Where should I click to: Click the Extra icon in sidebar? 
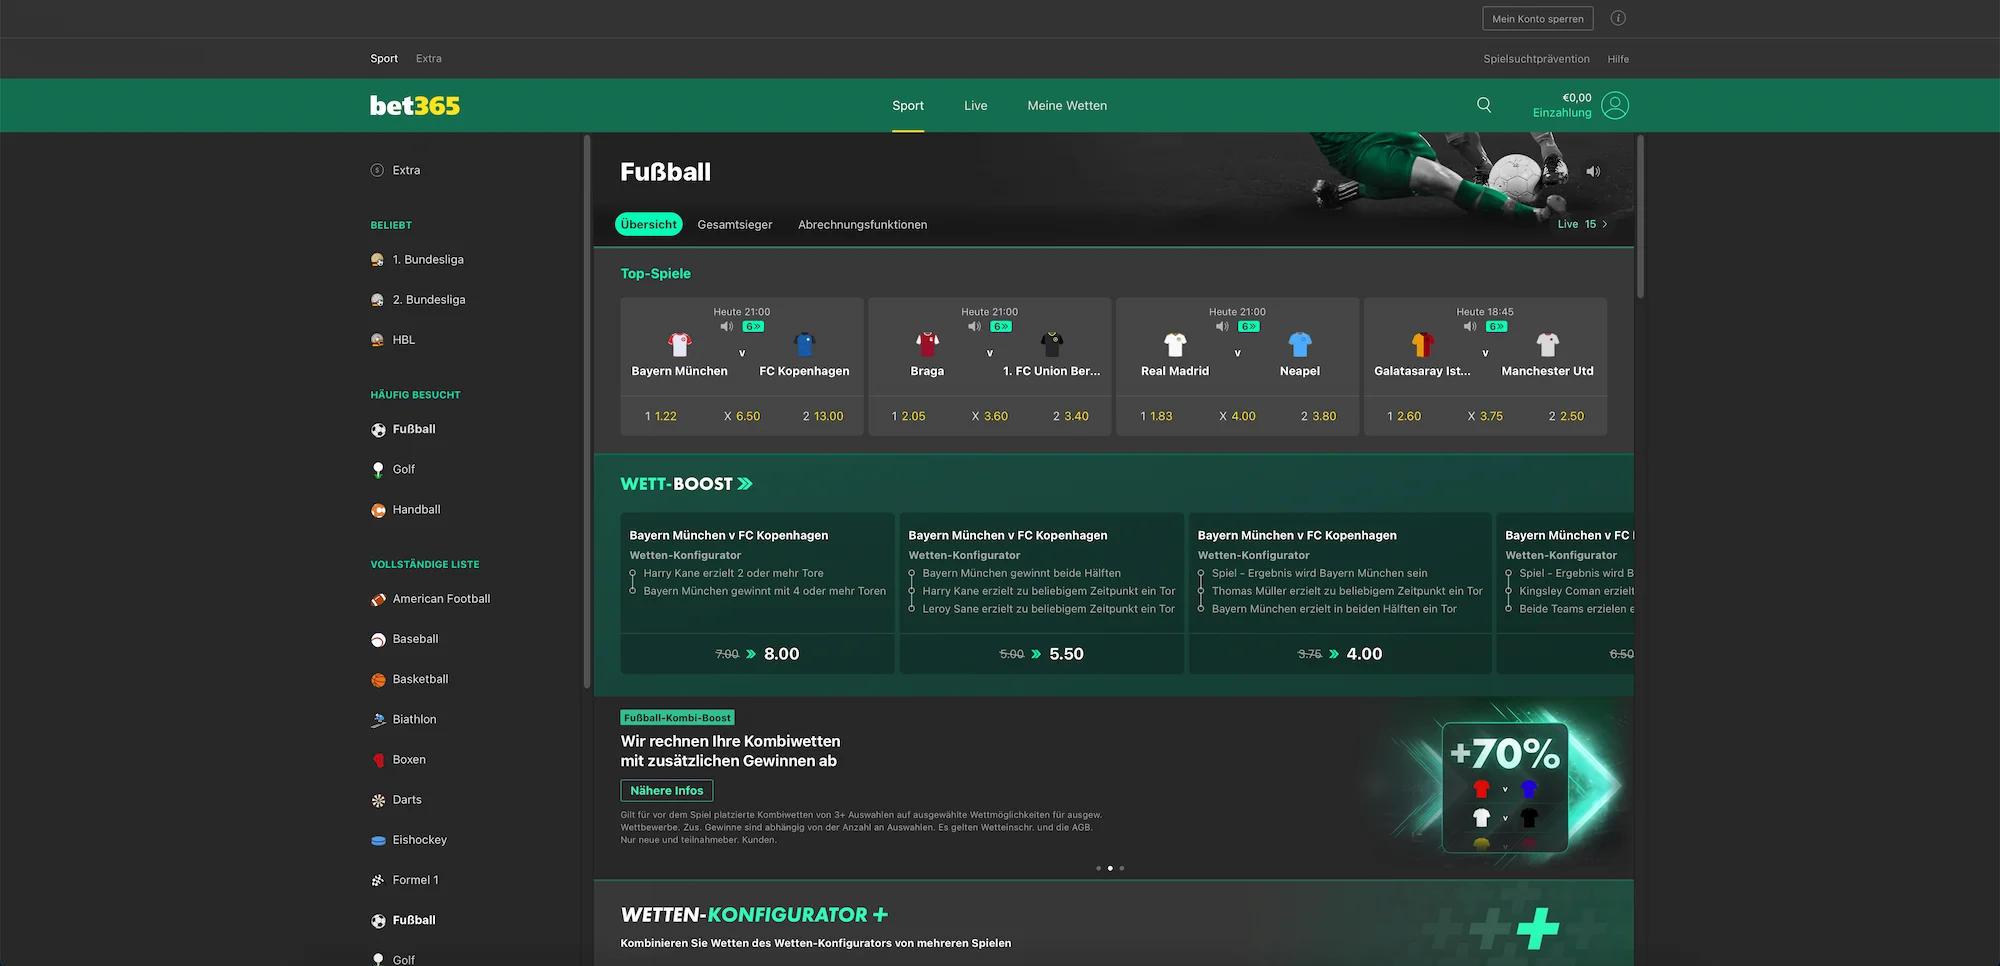tap(377, 170)
